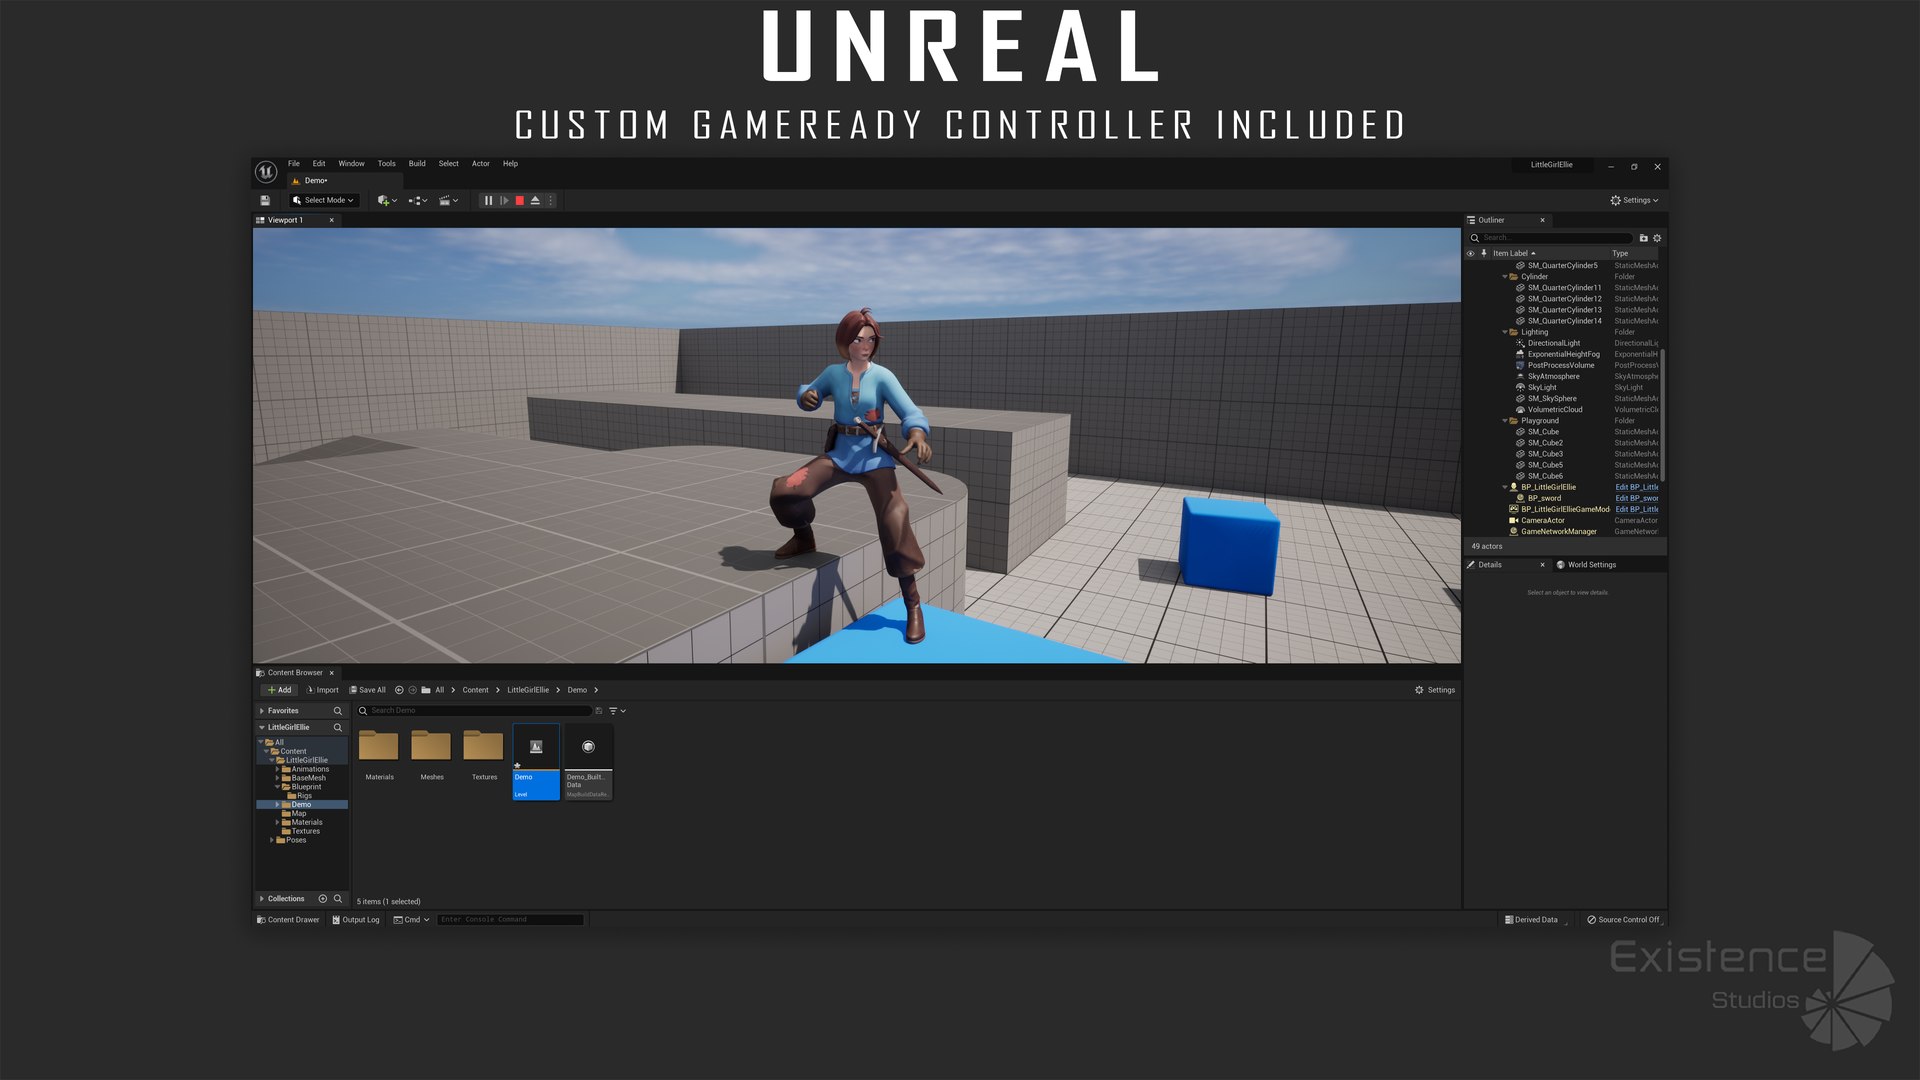Click the Unreal Engine logo icon

click(266, 172)
